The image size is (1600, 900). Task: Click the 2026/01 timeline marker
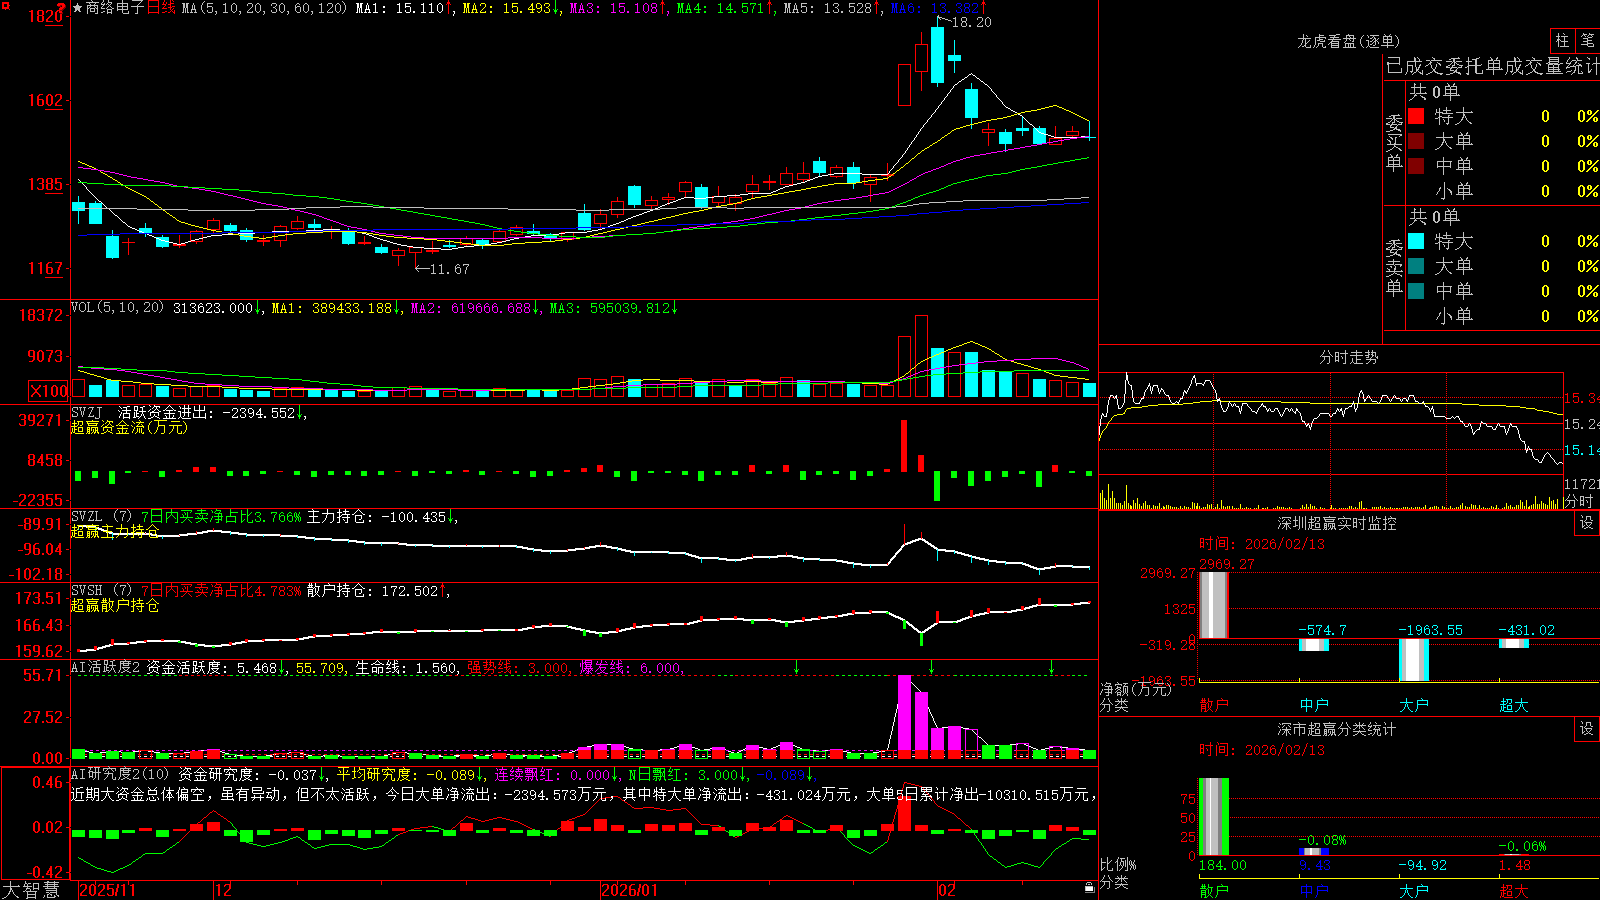click(630, 890)
